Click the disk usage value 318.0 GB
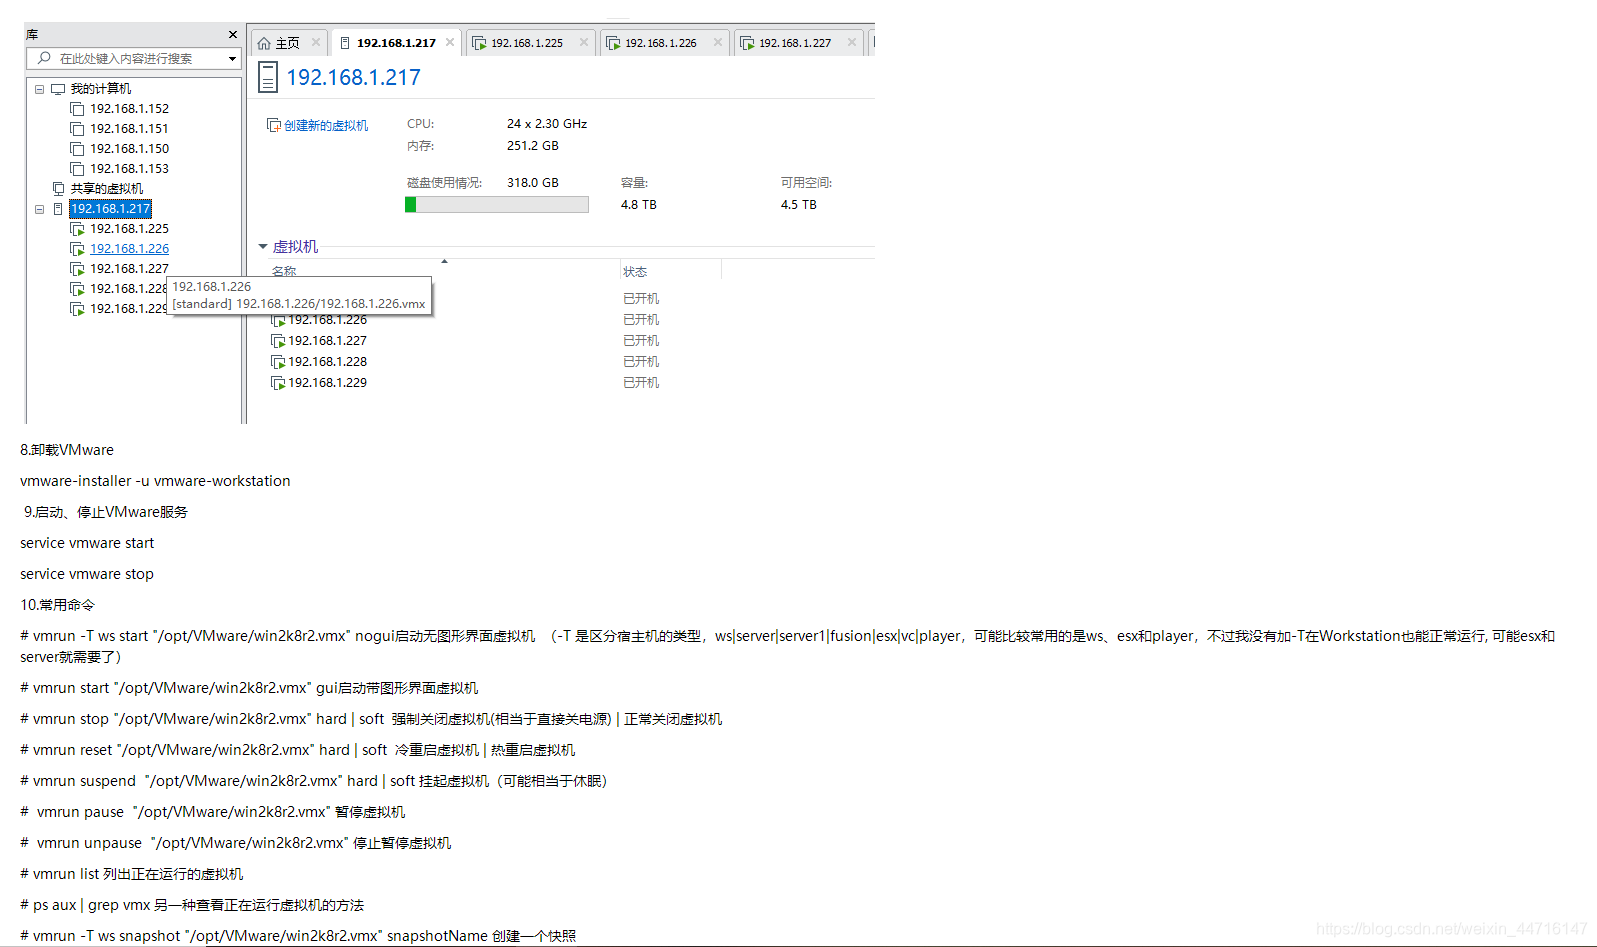The image size is (1597, 947). tap(533, 183)
